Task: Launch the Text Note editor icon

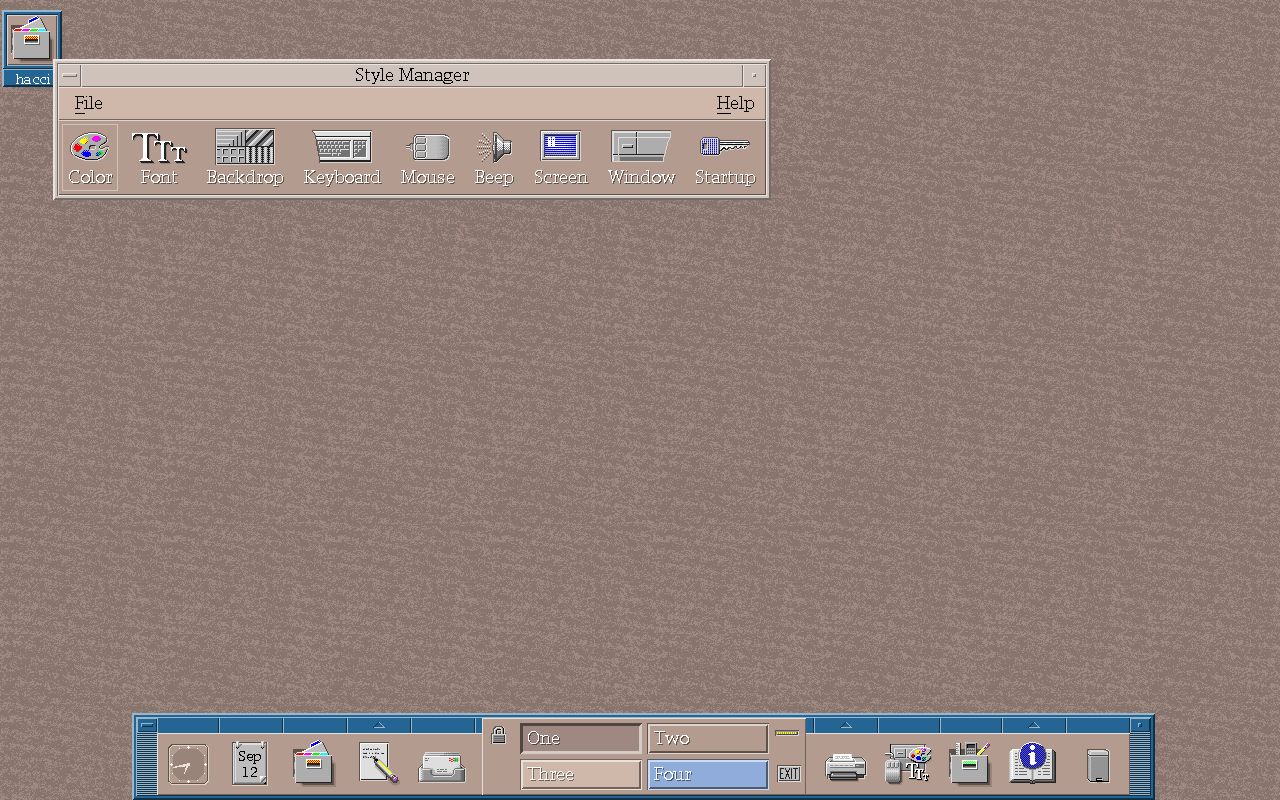Action: tap(378, 763)
